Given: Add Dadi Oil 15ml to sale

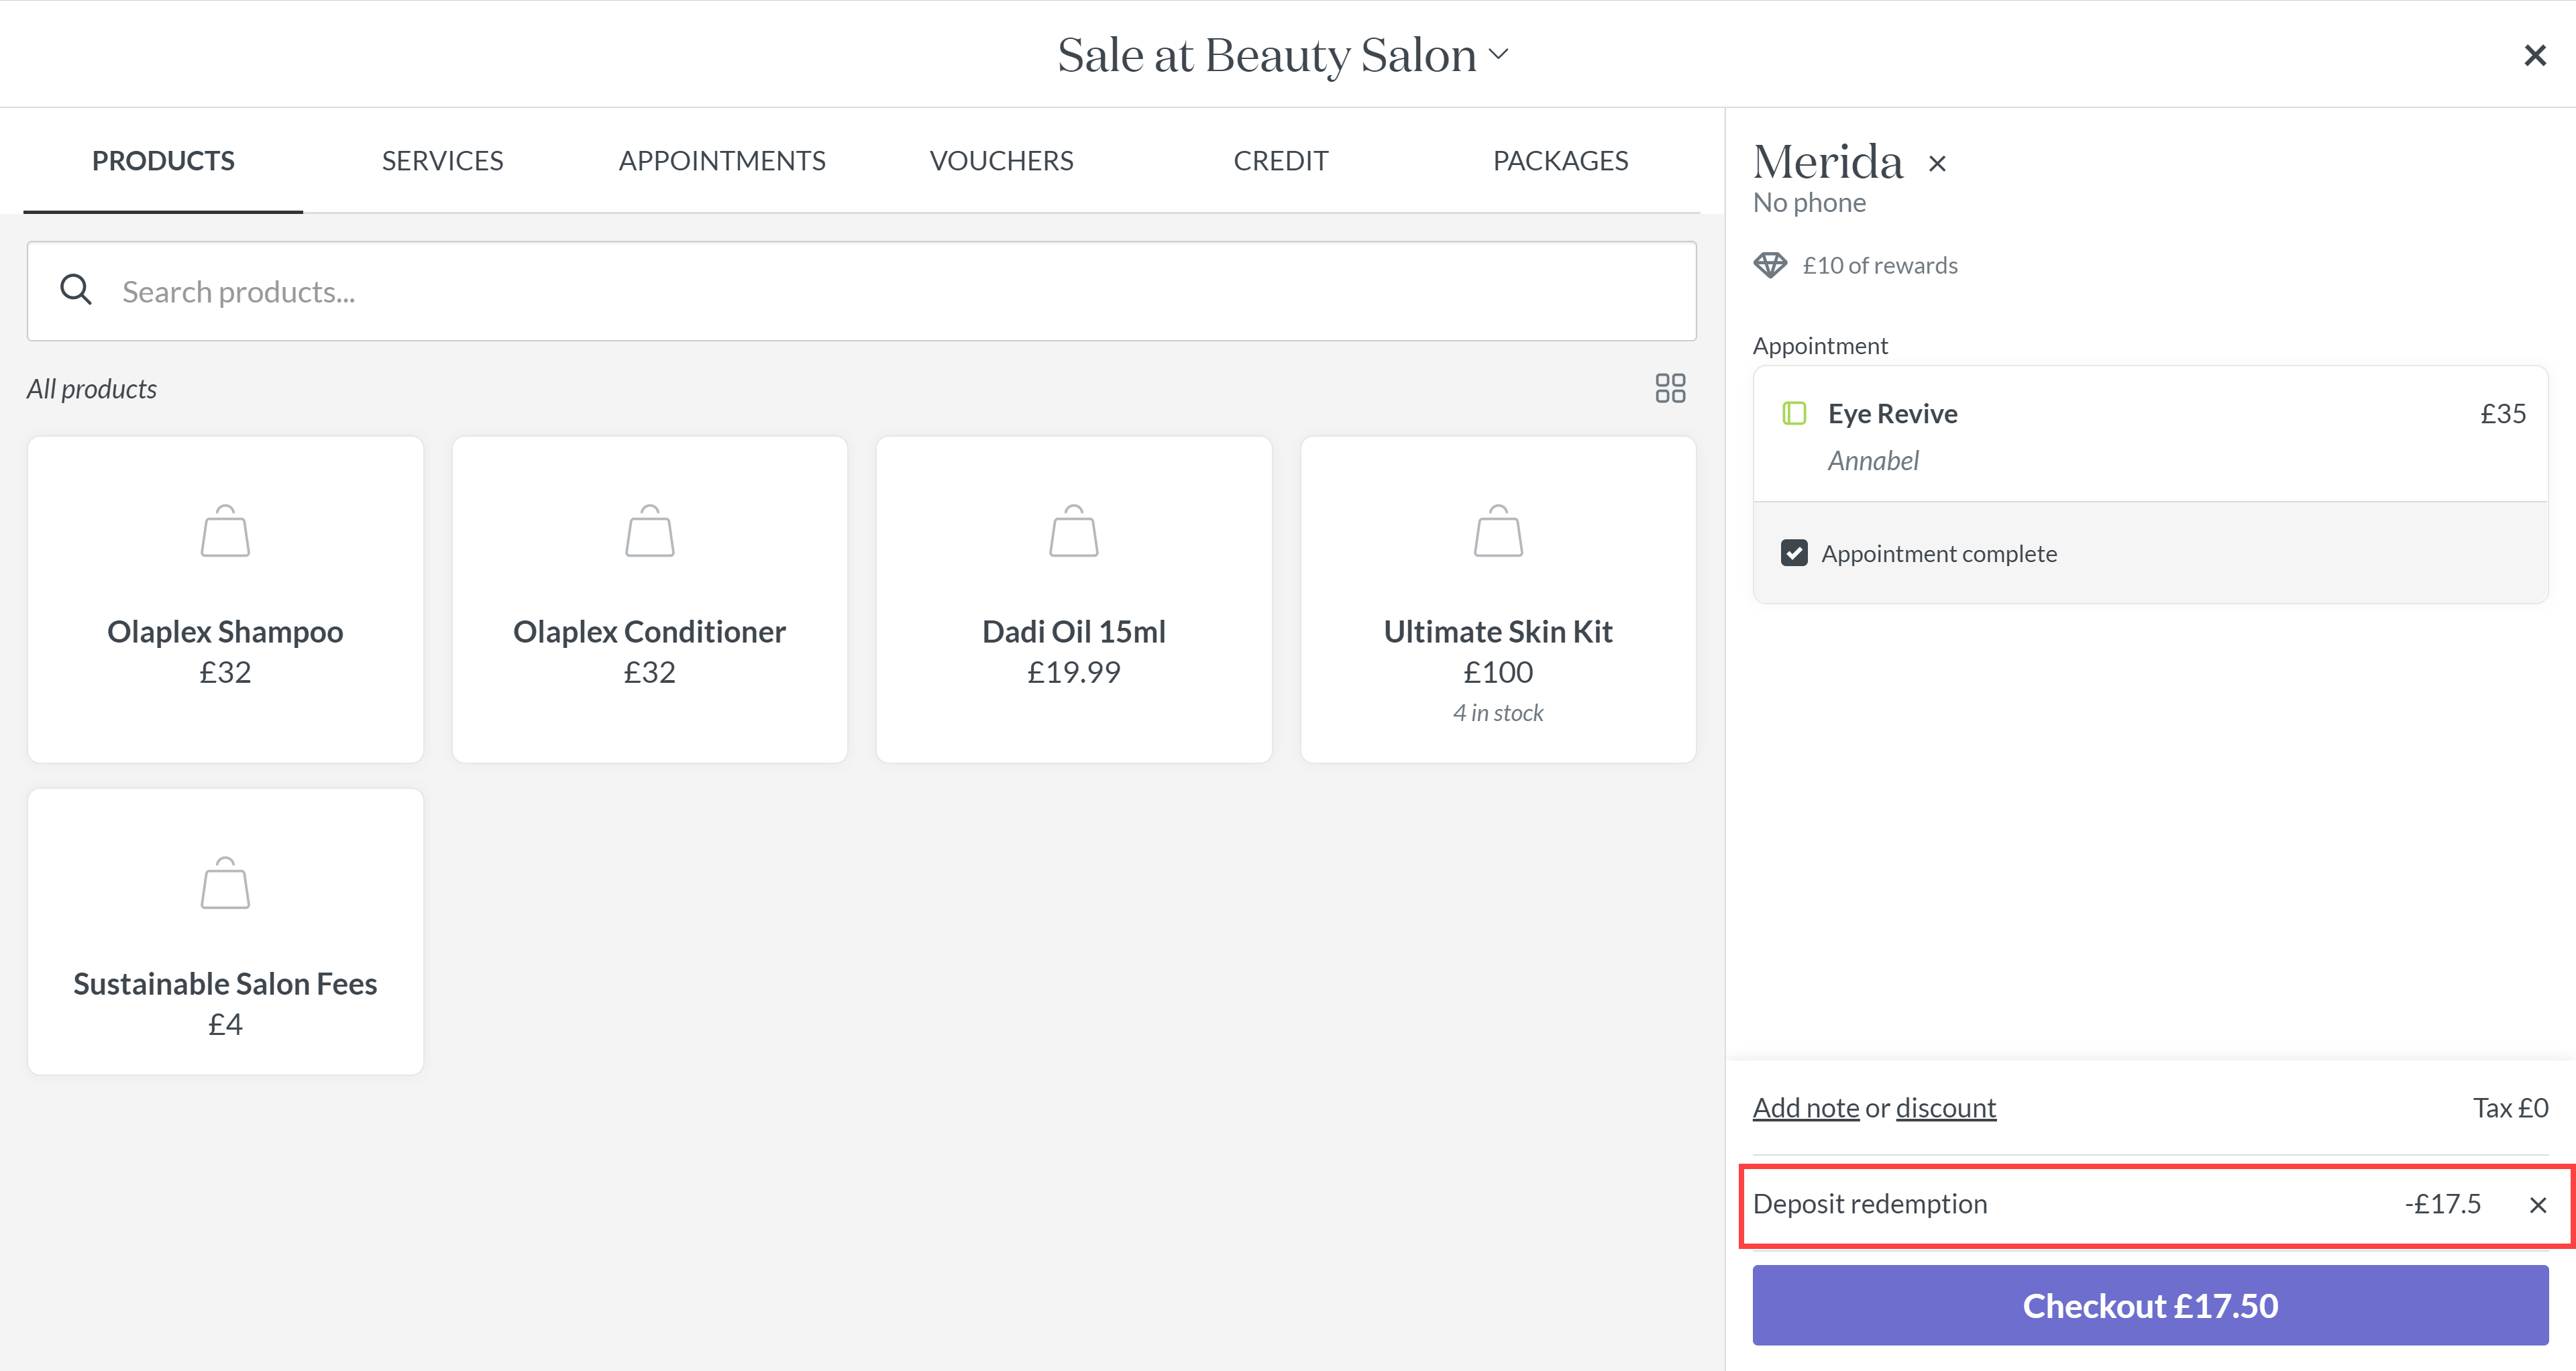Looking at the screenshot, I should 1073,600.
